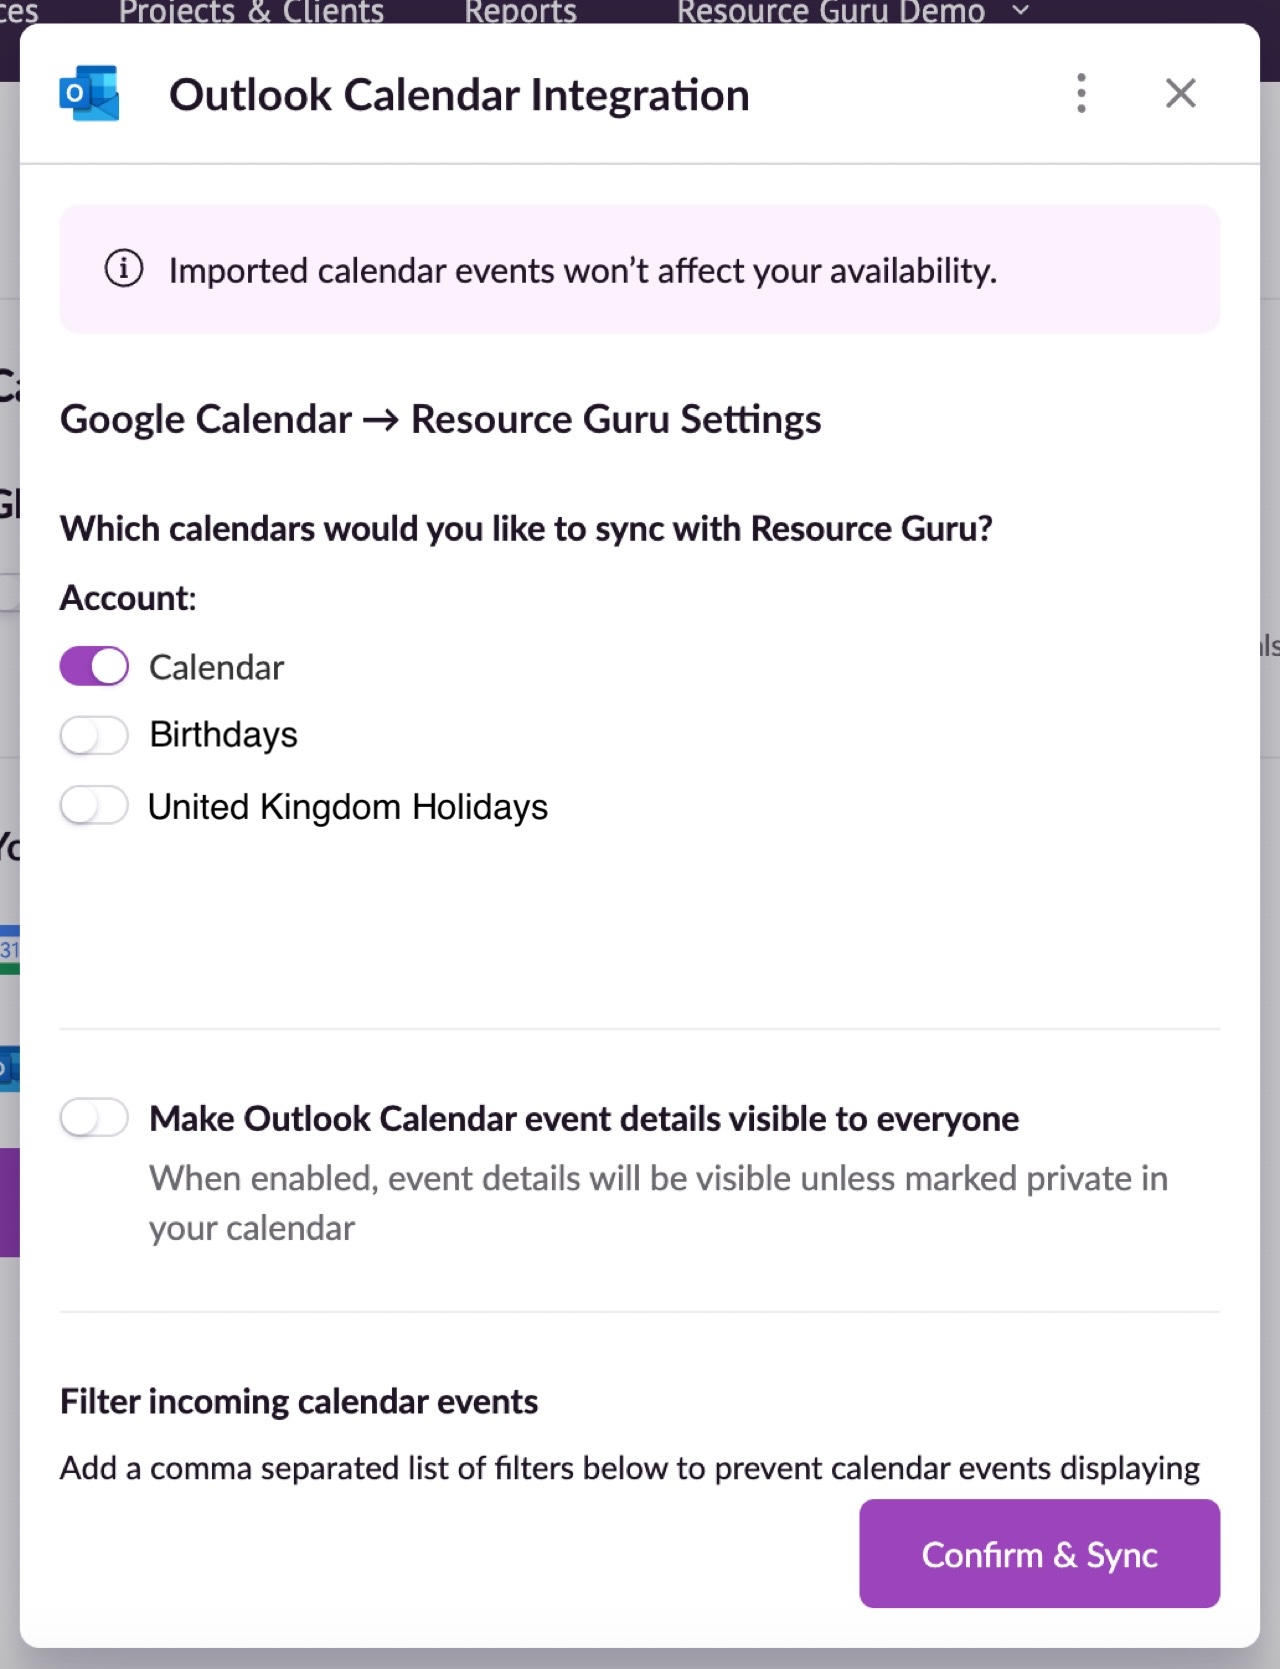Click the Confirm & Sync button
This screenshot has height=1669, width=1280.
1039,1553
